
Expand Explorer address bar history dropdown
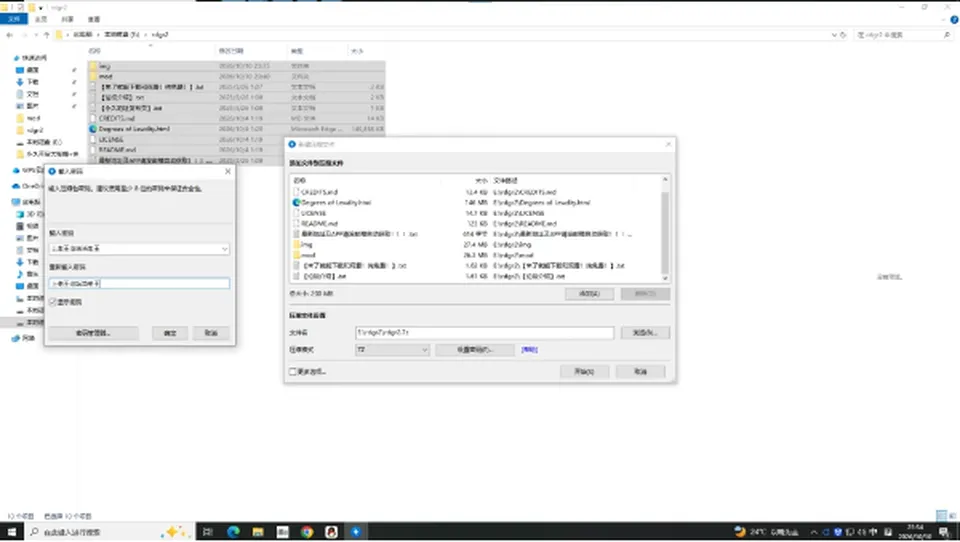(x=834, y=35)
